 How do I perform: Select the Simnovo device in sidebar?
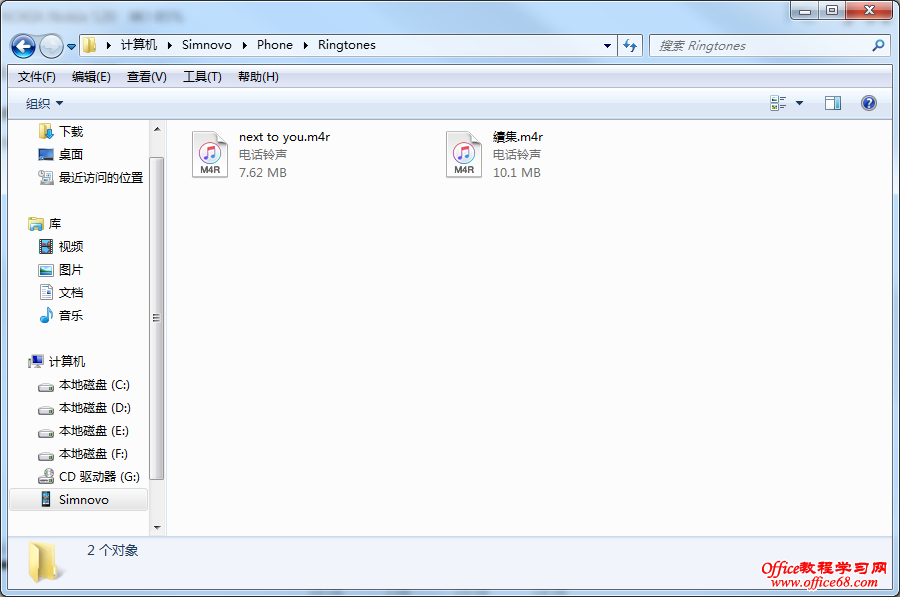(79, 499)
